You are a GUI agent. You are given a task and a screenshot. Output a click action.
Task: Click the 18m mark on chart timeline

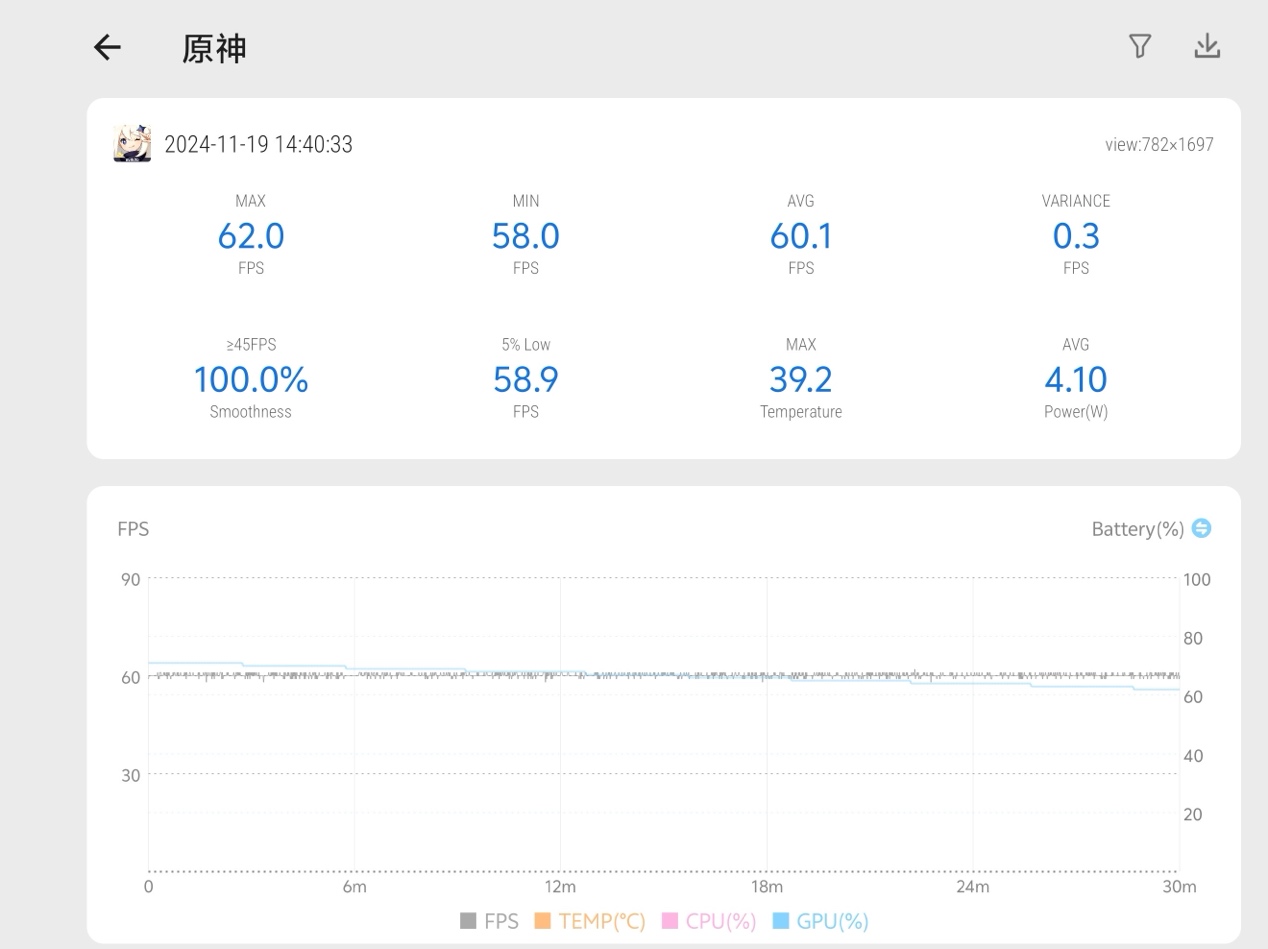[767, 887]
